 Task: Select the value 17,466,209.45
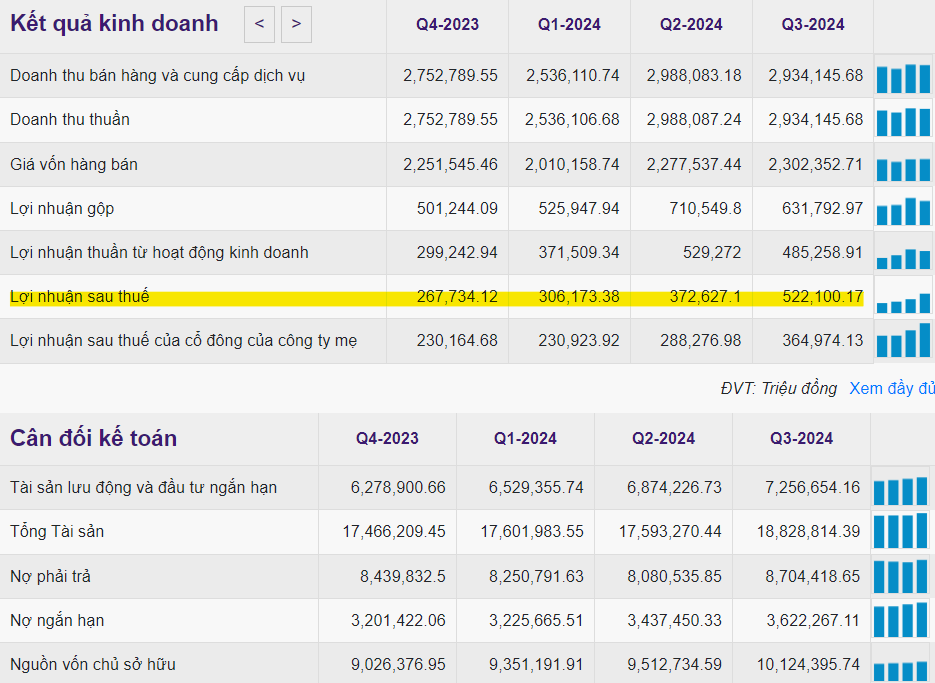[x=394, y=531]
